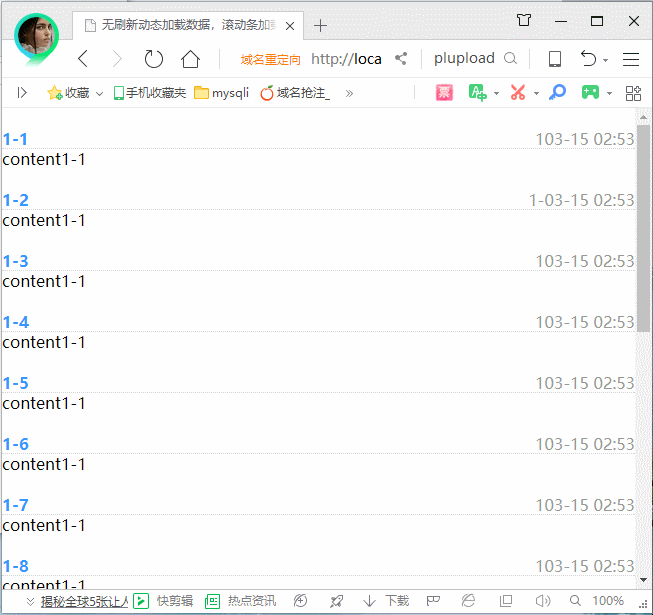Open the 手机收藏夹 bookmark
Viewport: 653px width, 615px height.
click(150, 92)
